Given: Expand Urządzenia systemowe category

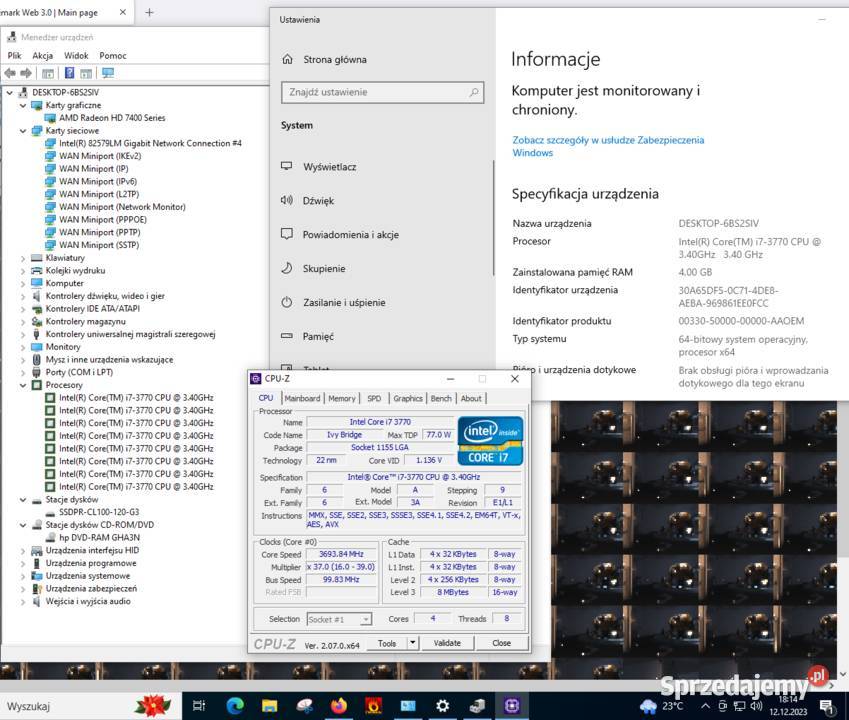Looking at the screenshot, I should (x=23, y=576).
